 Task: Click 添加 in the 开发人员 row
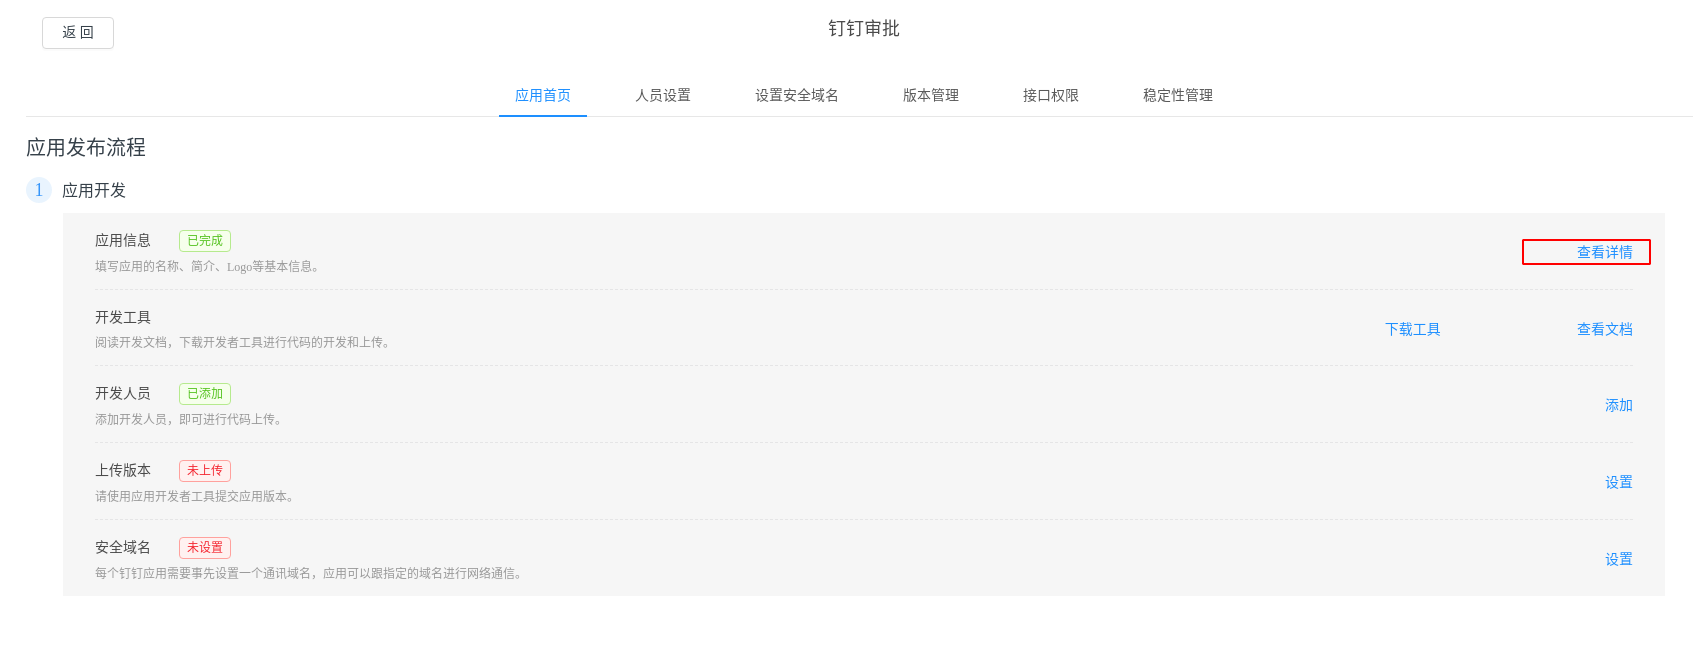pos(1618,405)
